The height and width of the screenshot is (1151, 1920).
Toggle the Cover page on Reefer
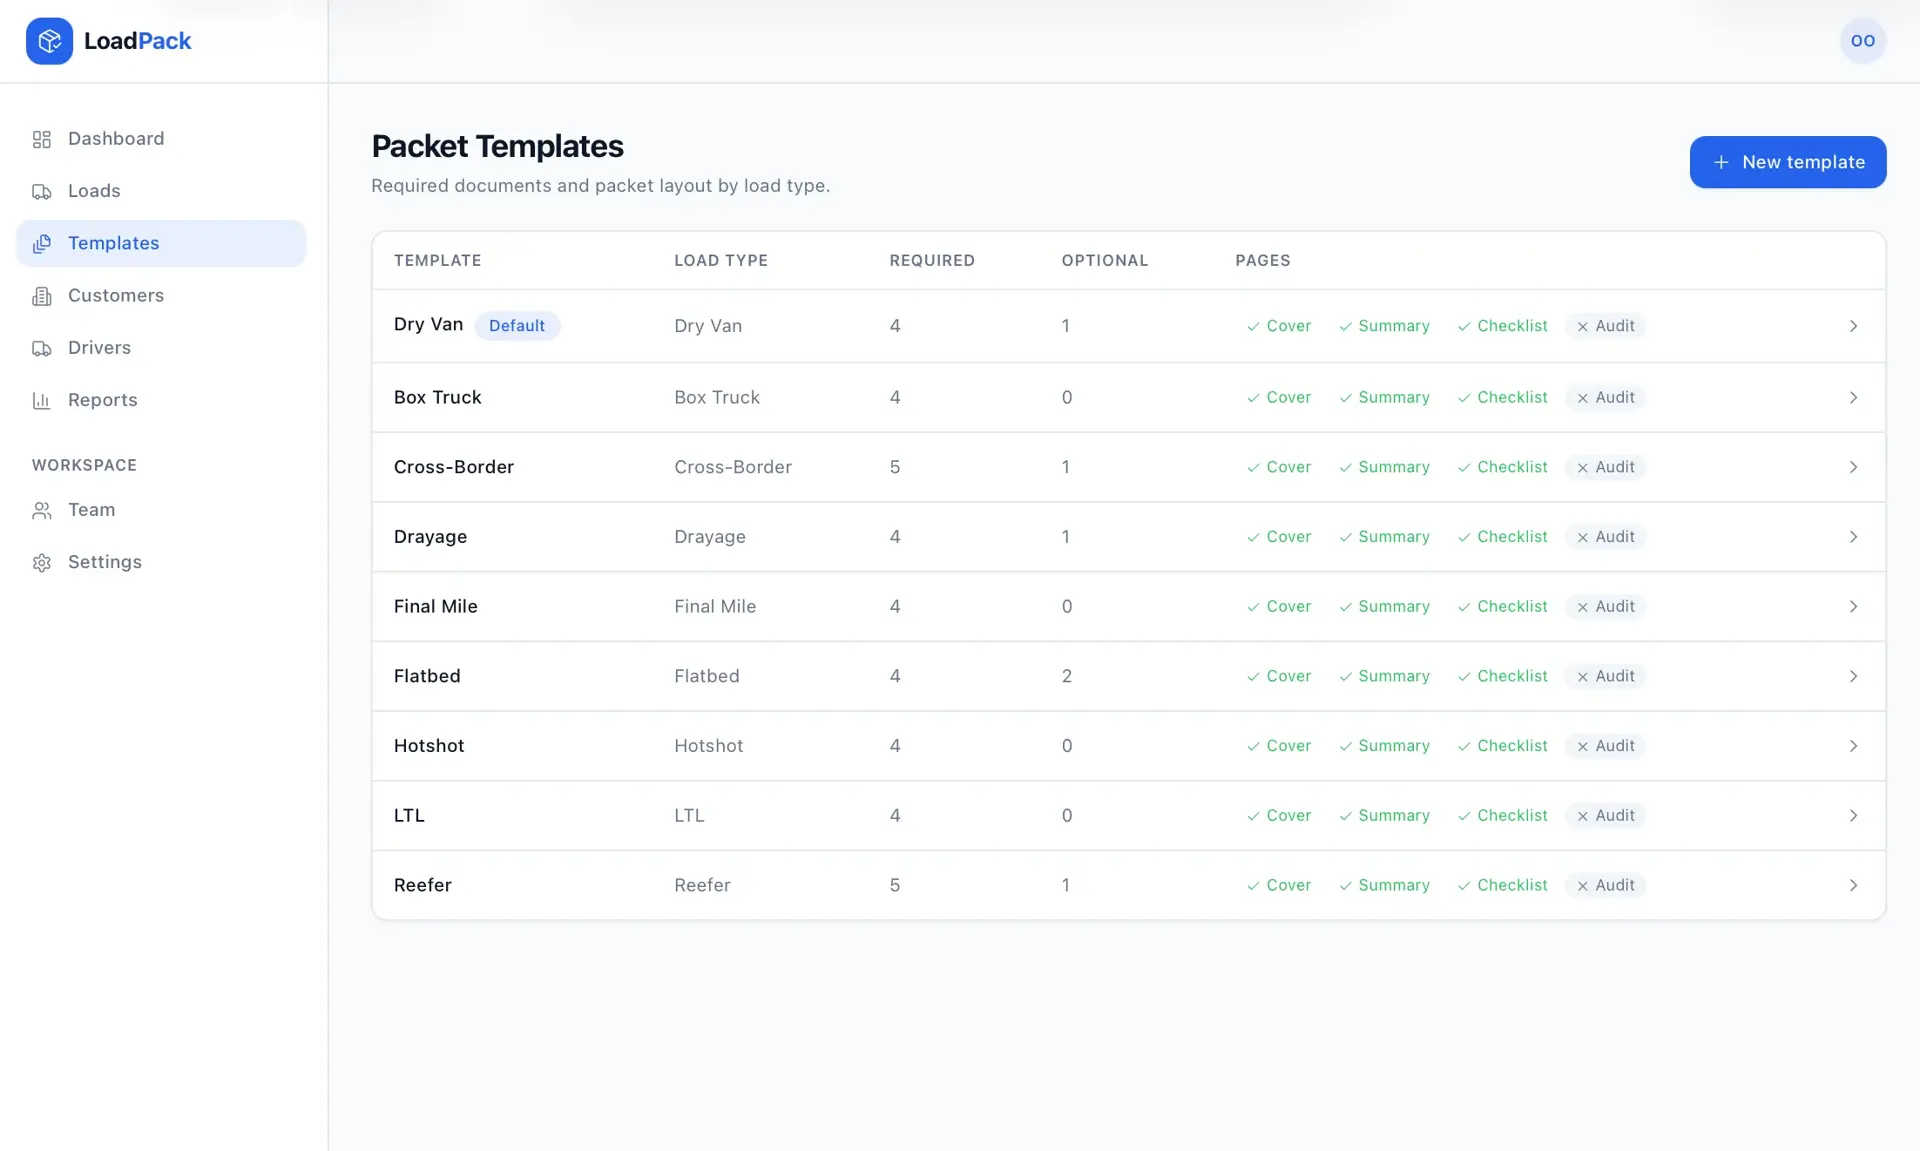click(1278, 885)
